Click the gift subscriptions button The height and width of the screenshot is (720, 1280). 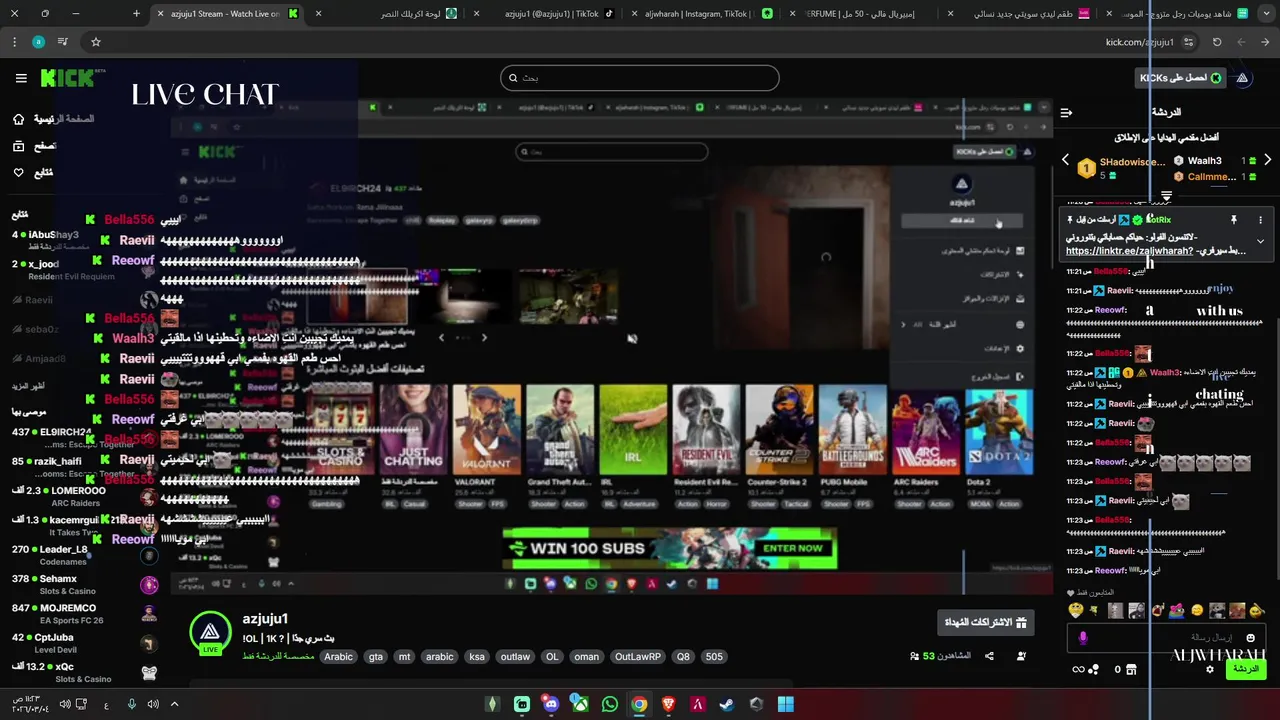point(986,622)
